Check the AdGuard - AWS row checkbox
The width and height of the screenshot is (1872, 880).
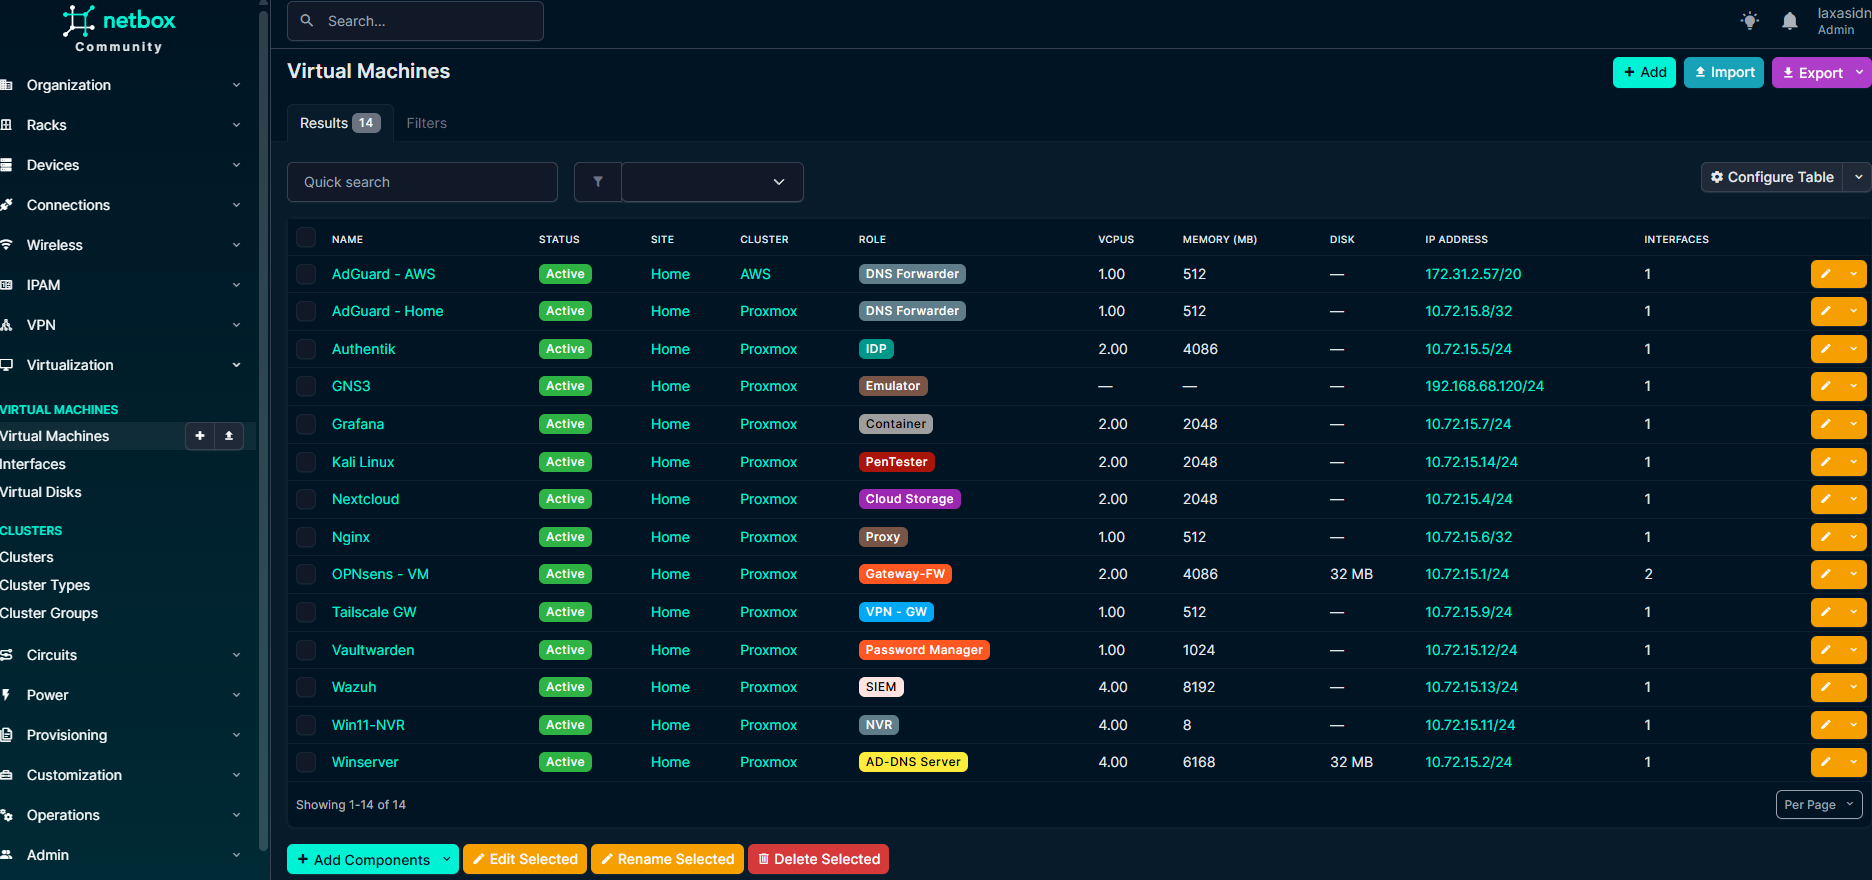pyautogui.click(x=306, y=274)
